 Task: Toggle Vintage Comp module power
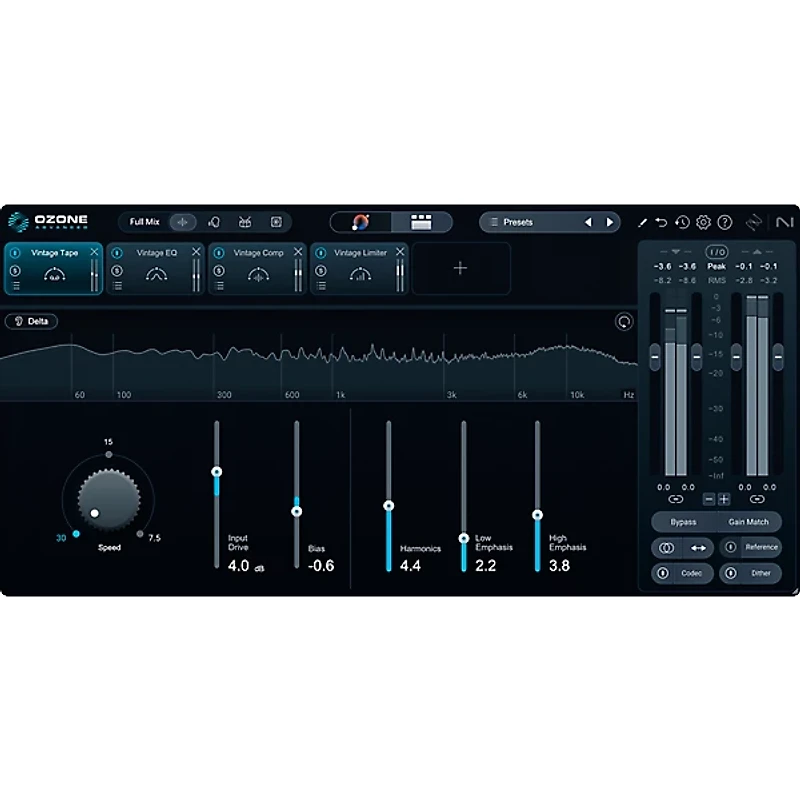click(219, 253)
